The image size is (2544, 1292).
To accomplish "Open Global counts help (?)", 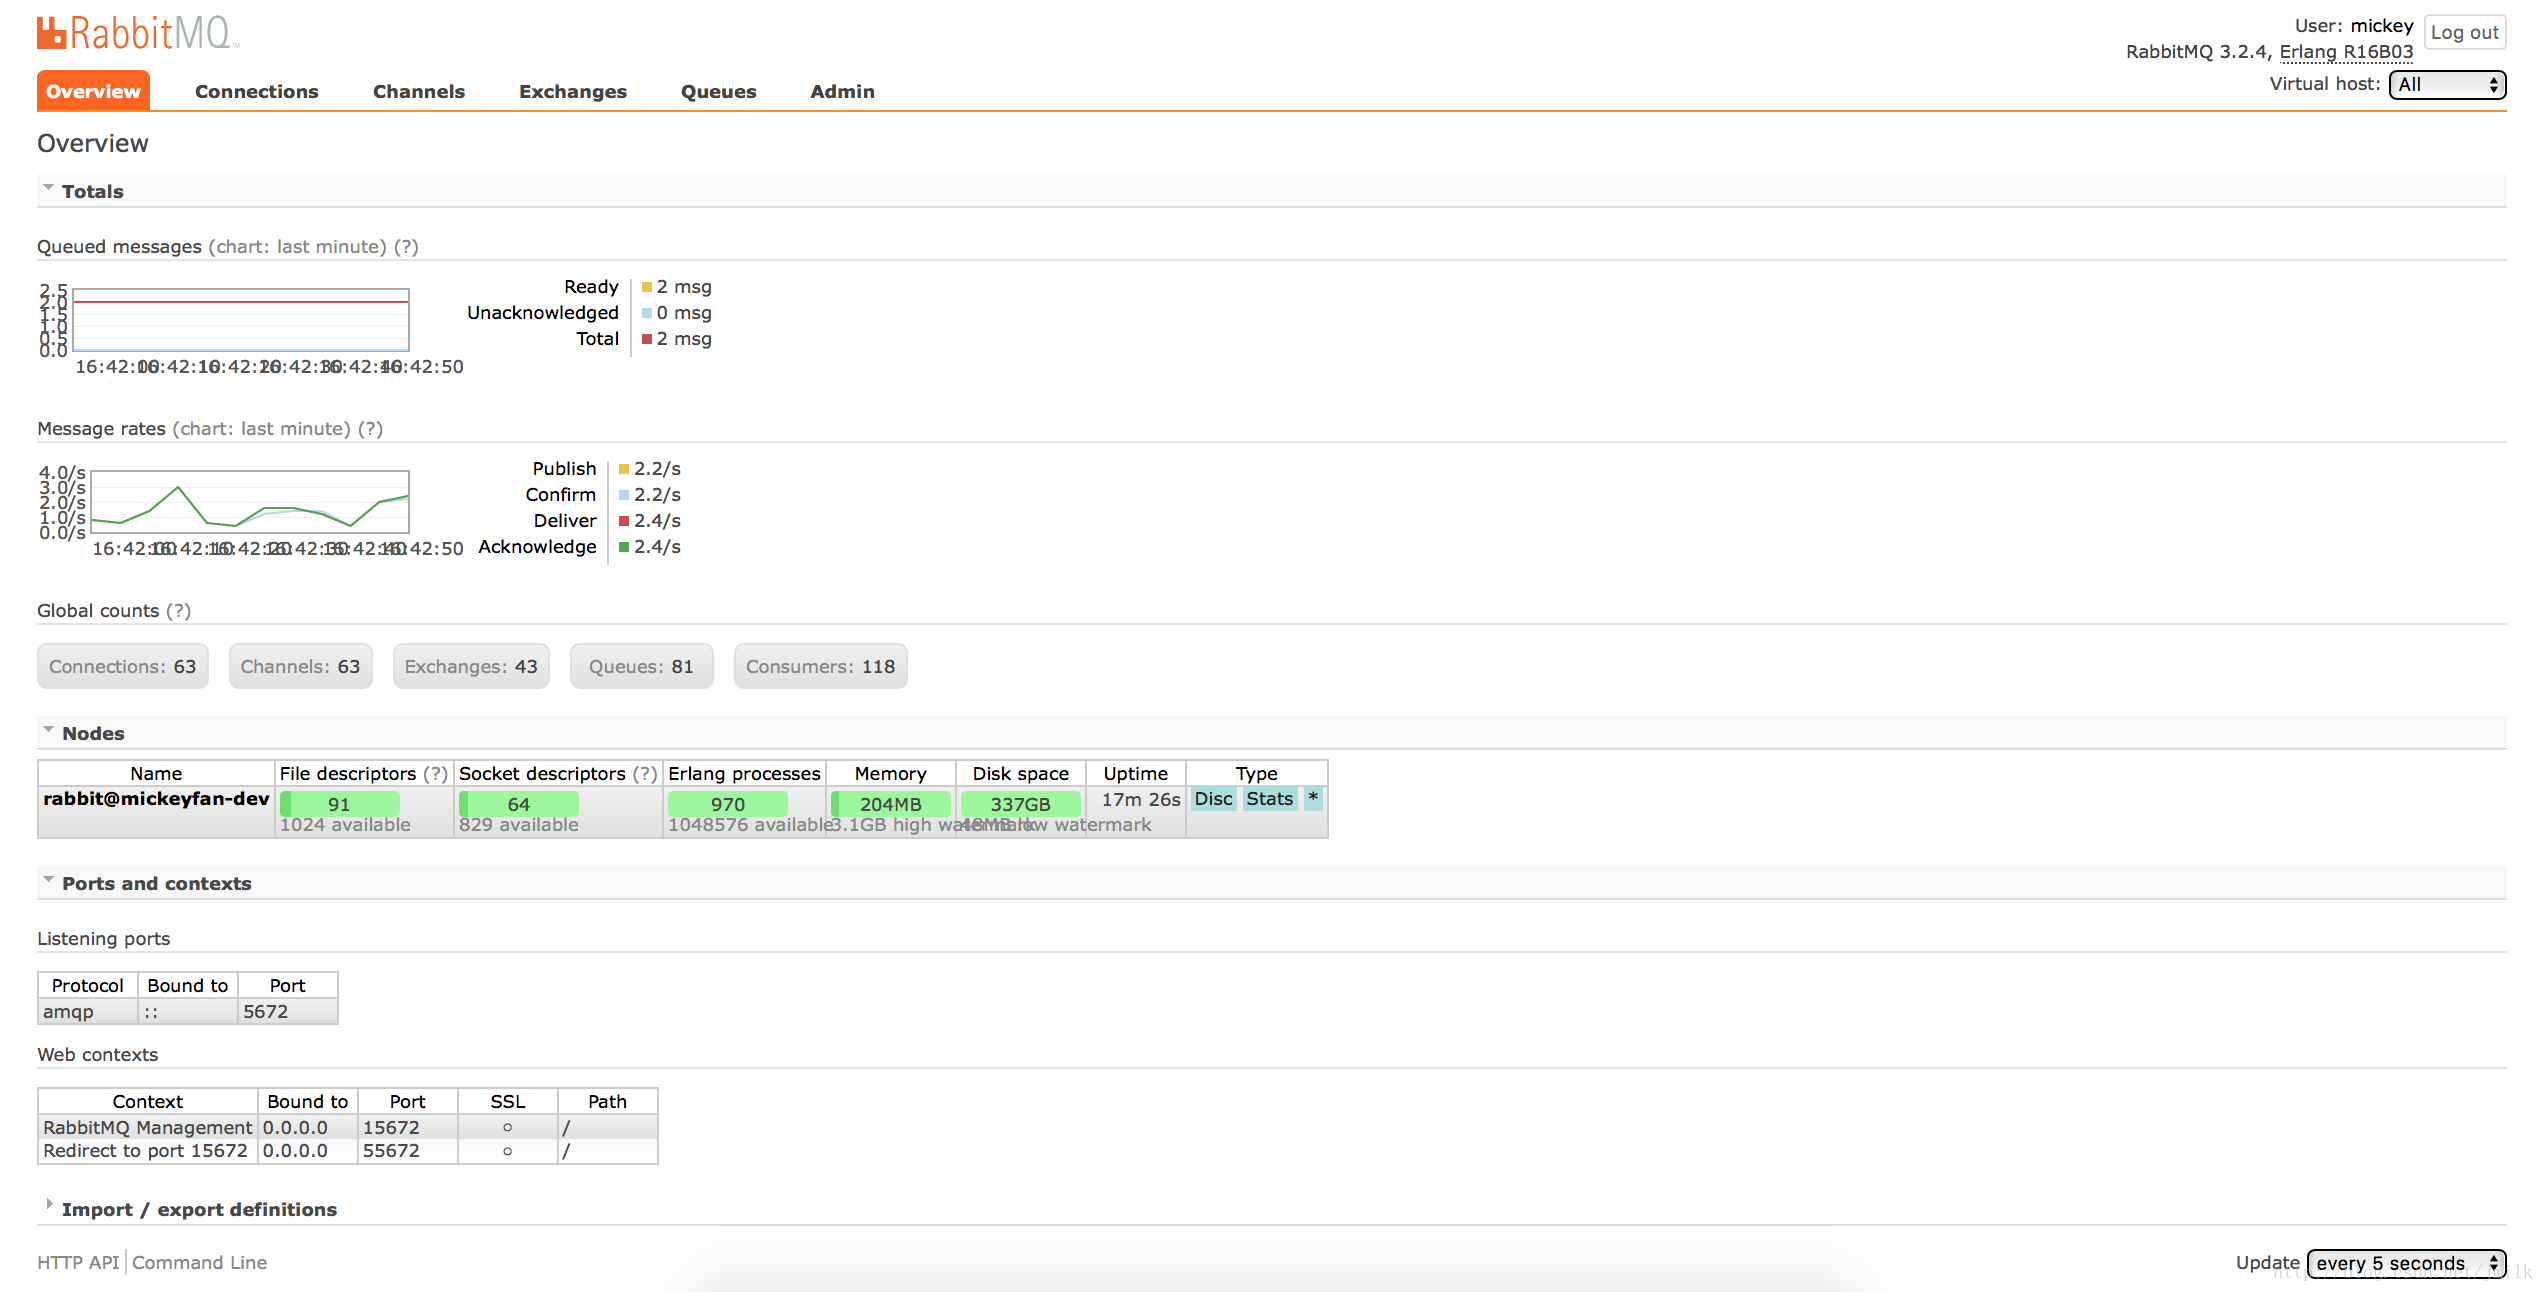I will tap(178, 610).
